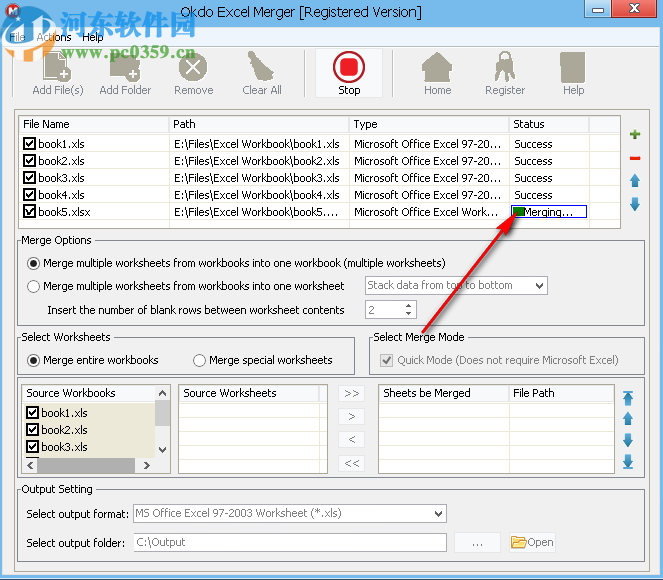663x580 pixels.
Task: Uncheck book1.xls in file list
Action: point(29,144)
